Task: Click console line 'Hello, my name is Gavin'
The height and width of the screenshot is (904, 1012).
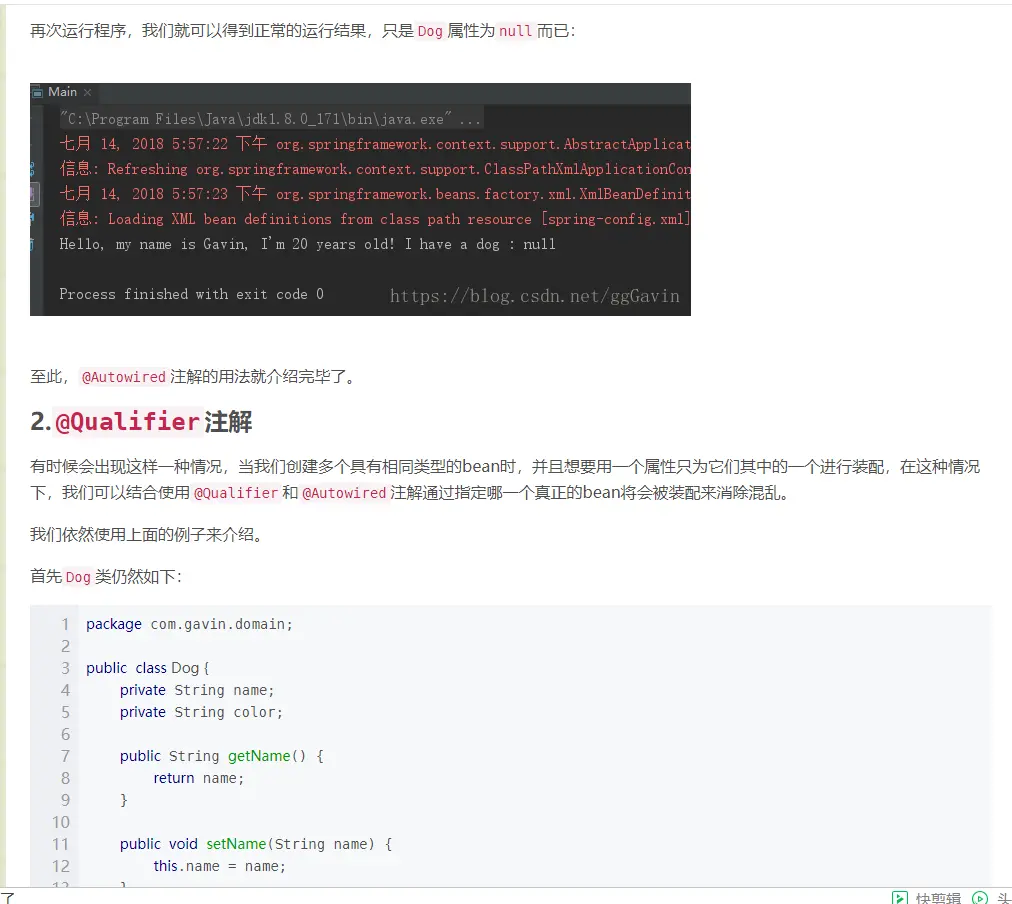Action: pyautogui.click(x=307, y=244)
